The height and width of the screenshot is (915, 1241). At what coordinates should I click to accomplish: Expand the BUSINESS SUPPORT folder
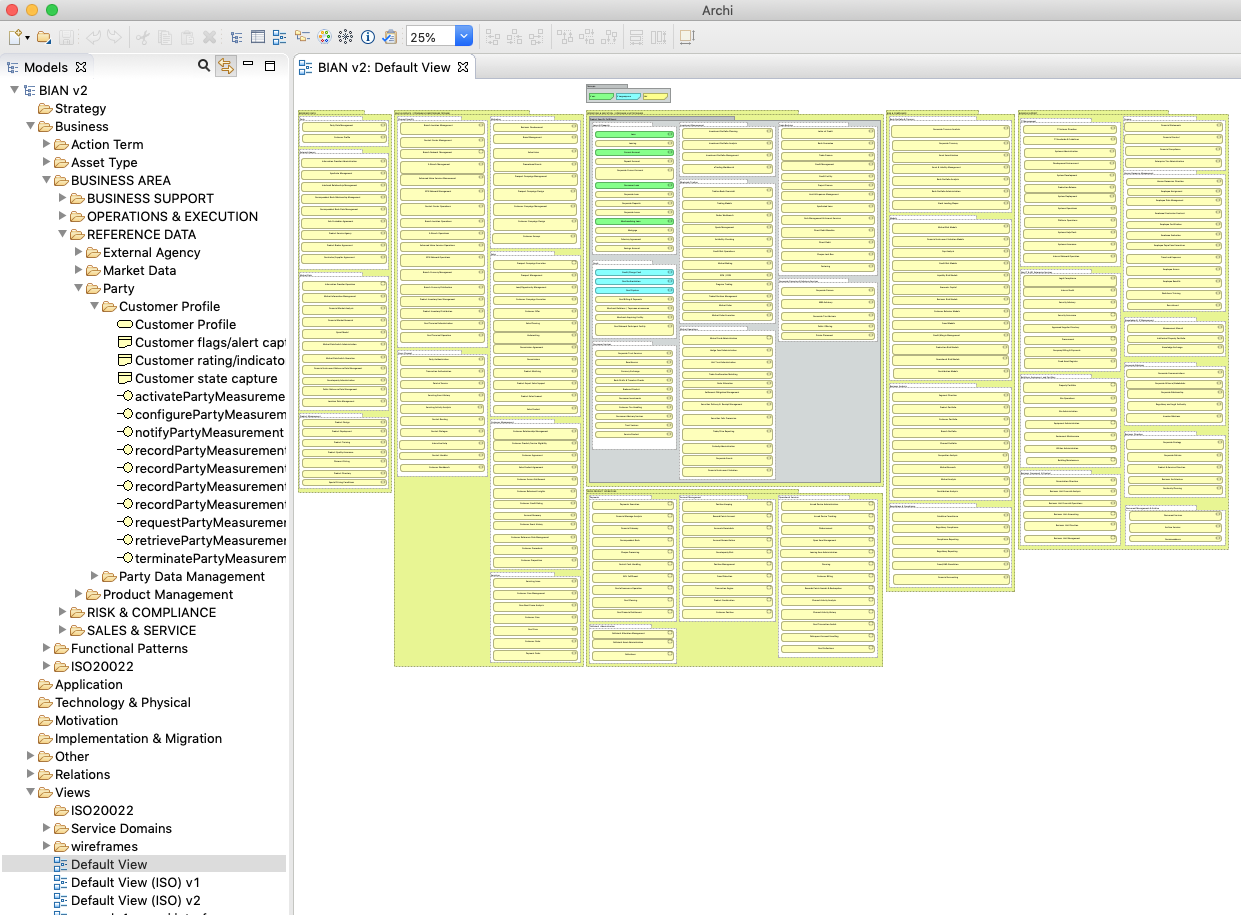pyautogui.click(x=63, y=198)
